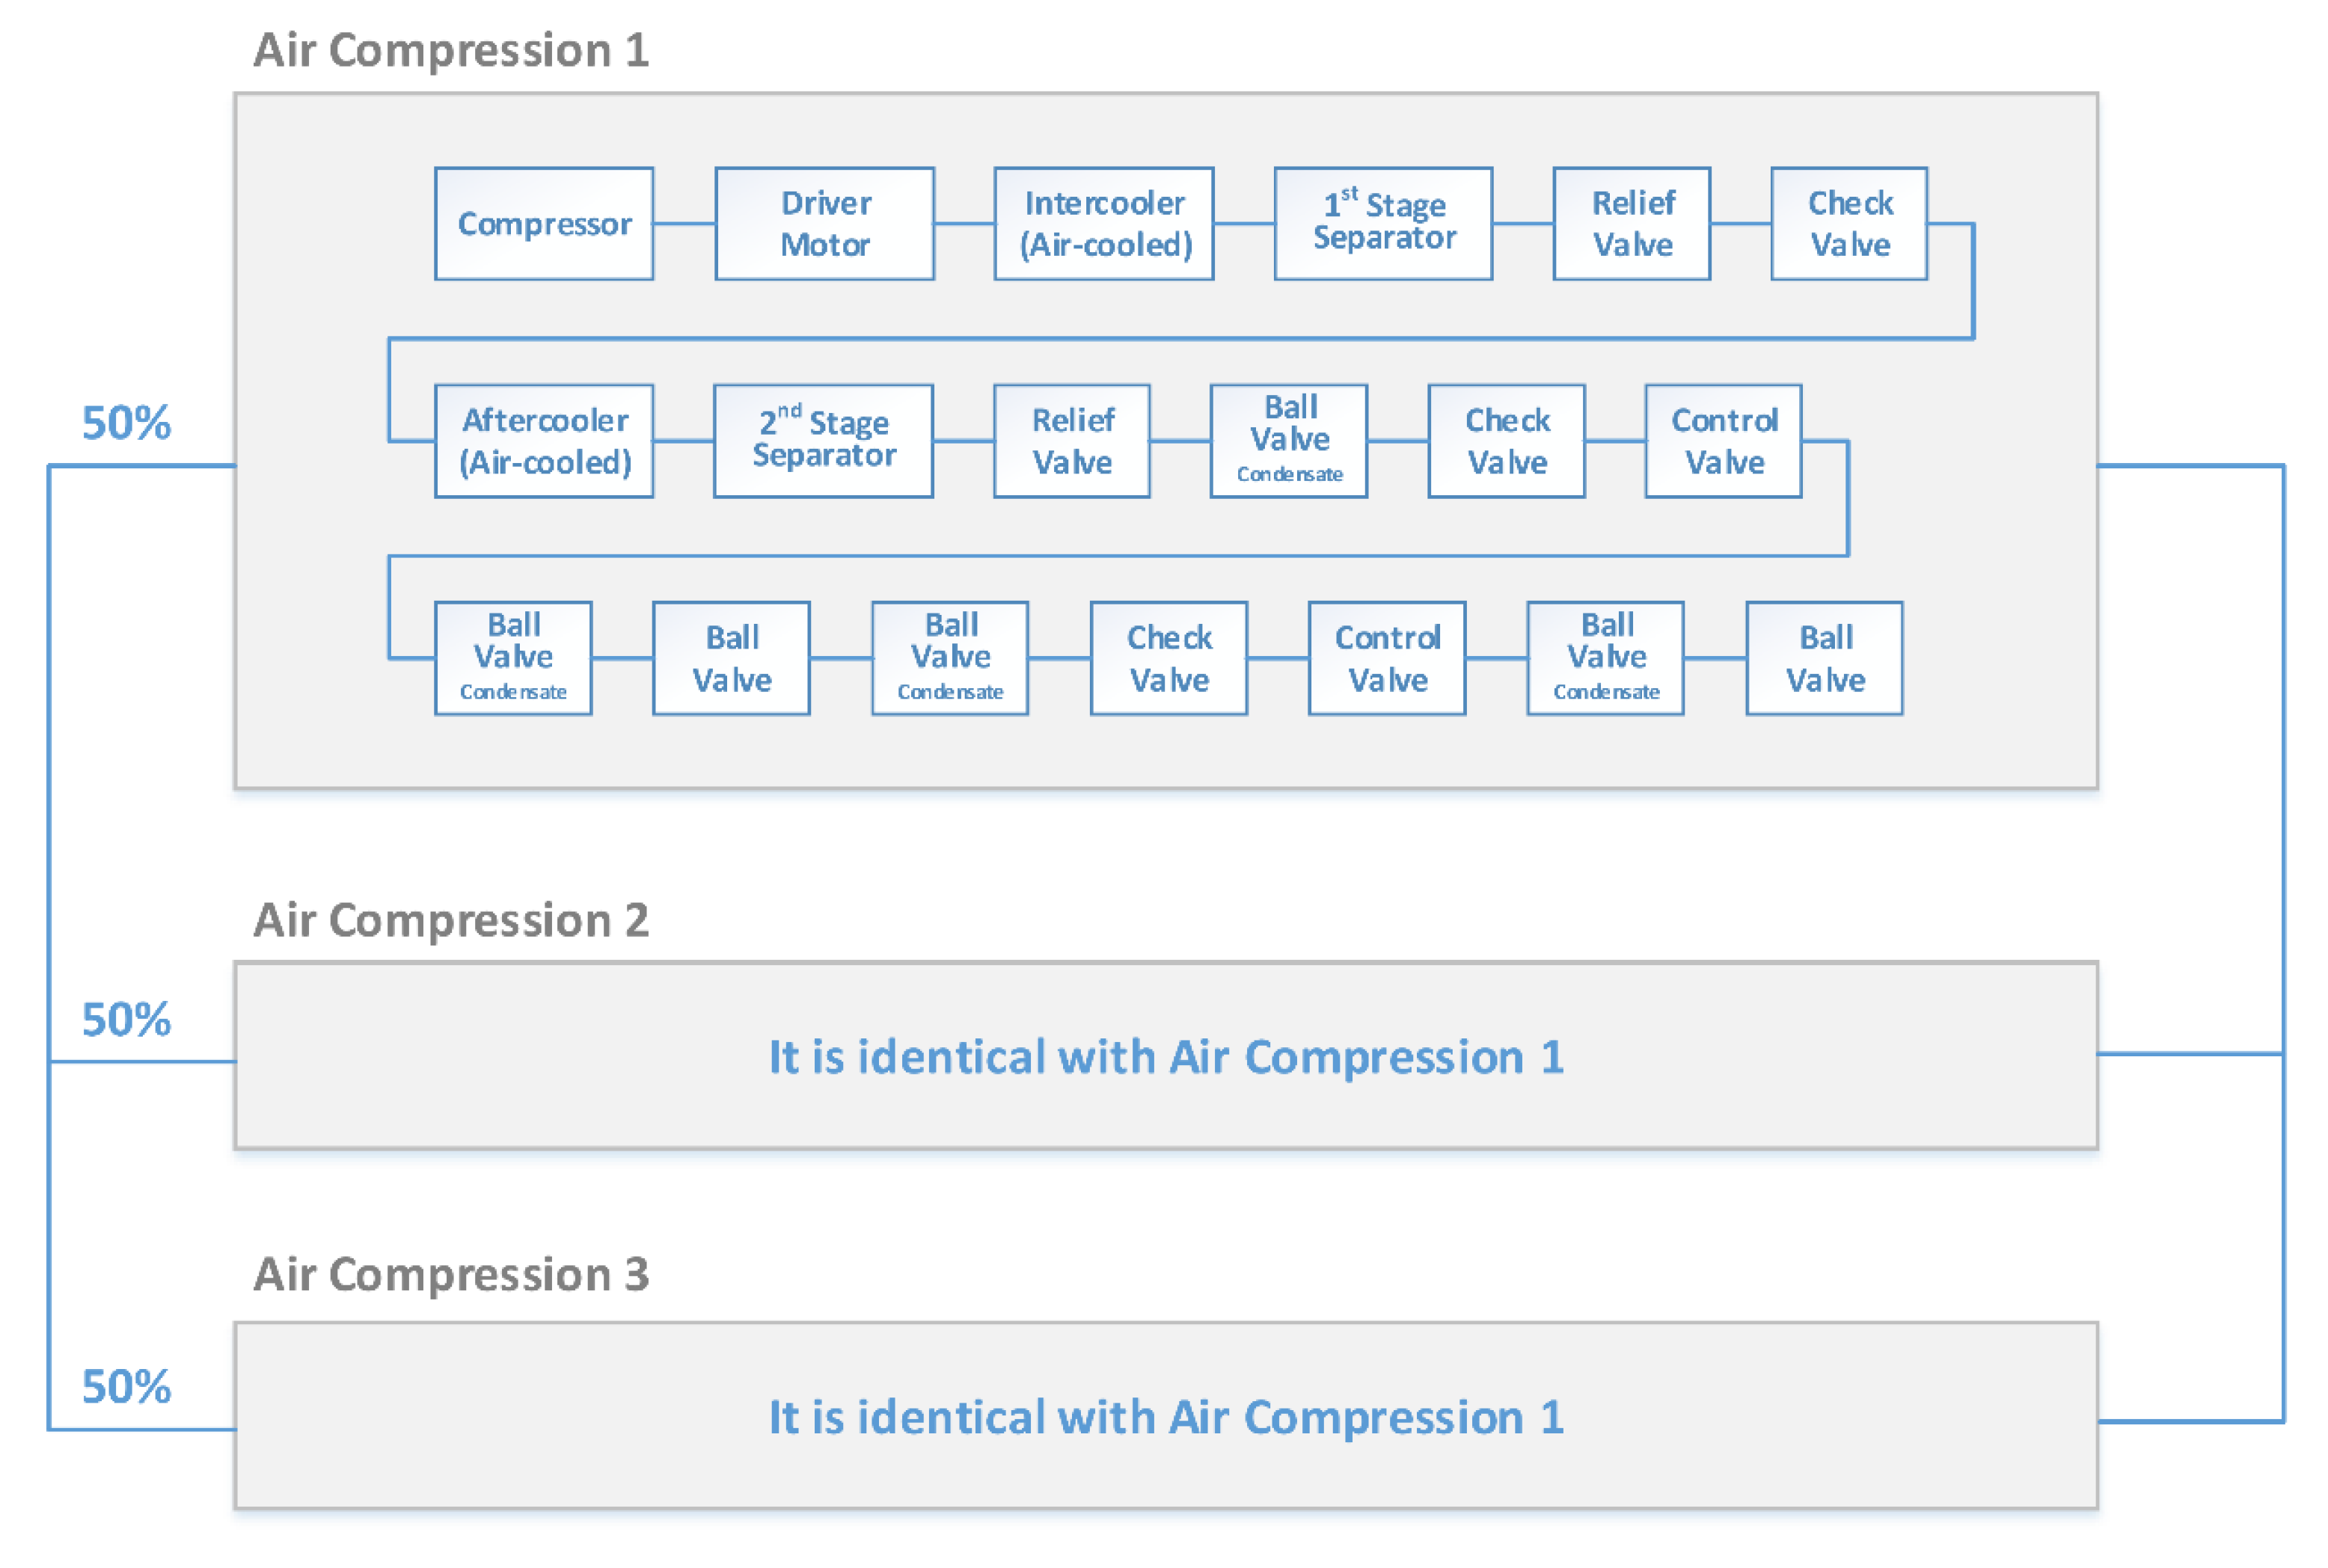Click the 50% label for Air Compression 1
This screenshot has height=1568, width=2328.
pos(126,423)
